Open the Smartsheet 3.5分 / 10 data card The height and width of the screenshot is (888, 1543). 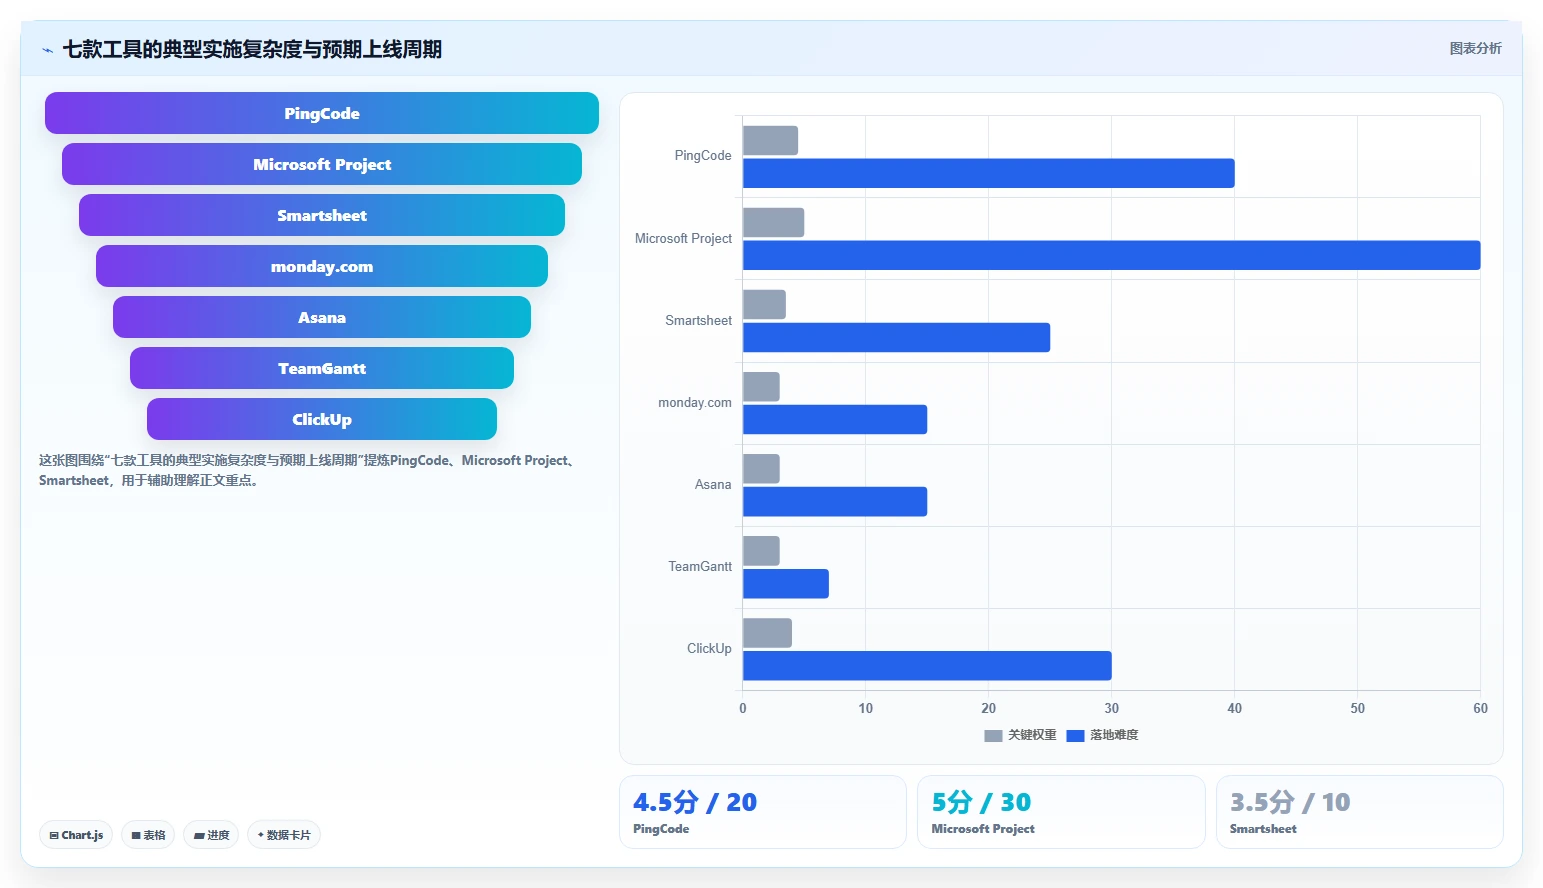1360,812
